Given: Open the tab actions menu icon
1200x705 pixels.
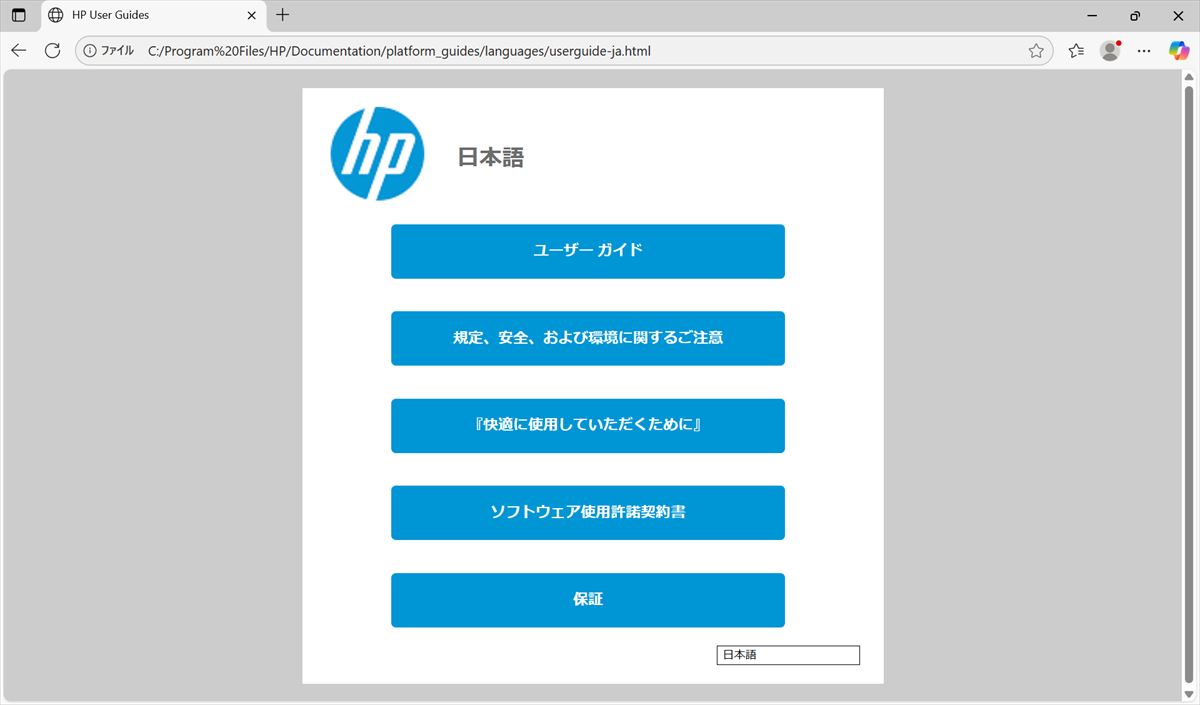Looking at the screenshot, I should [18, 15].
